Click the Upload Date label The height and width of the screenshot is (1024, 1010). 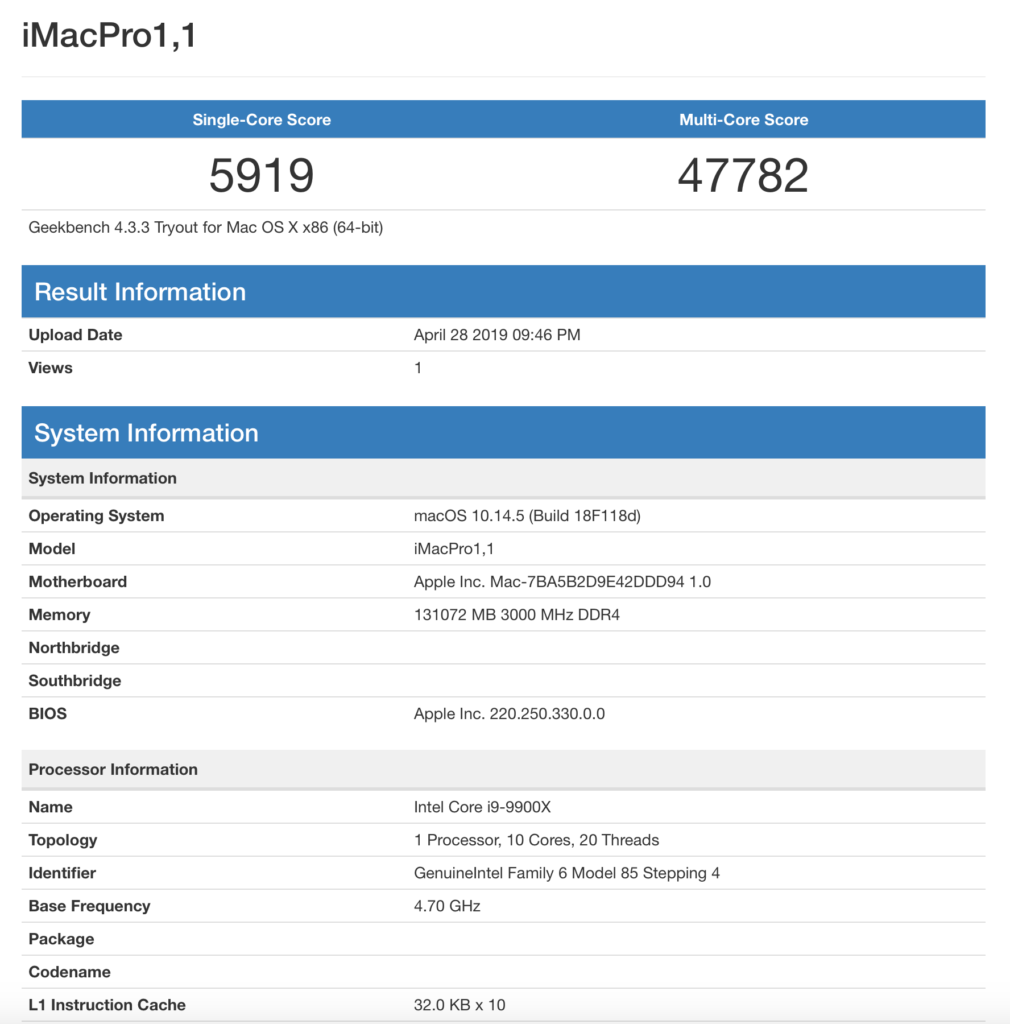(75, 335)
